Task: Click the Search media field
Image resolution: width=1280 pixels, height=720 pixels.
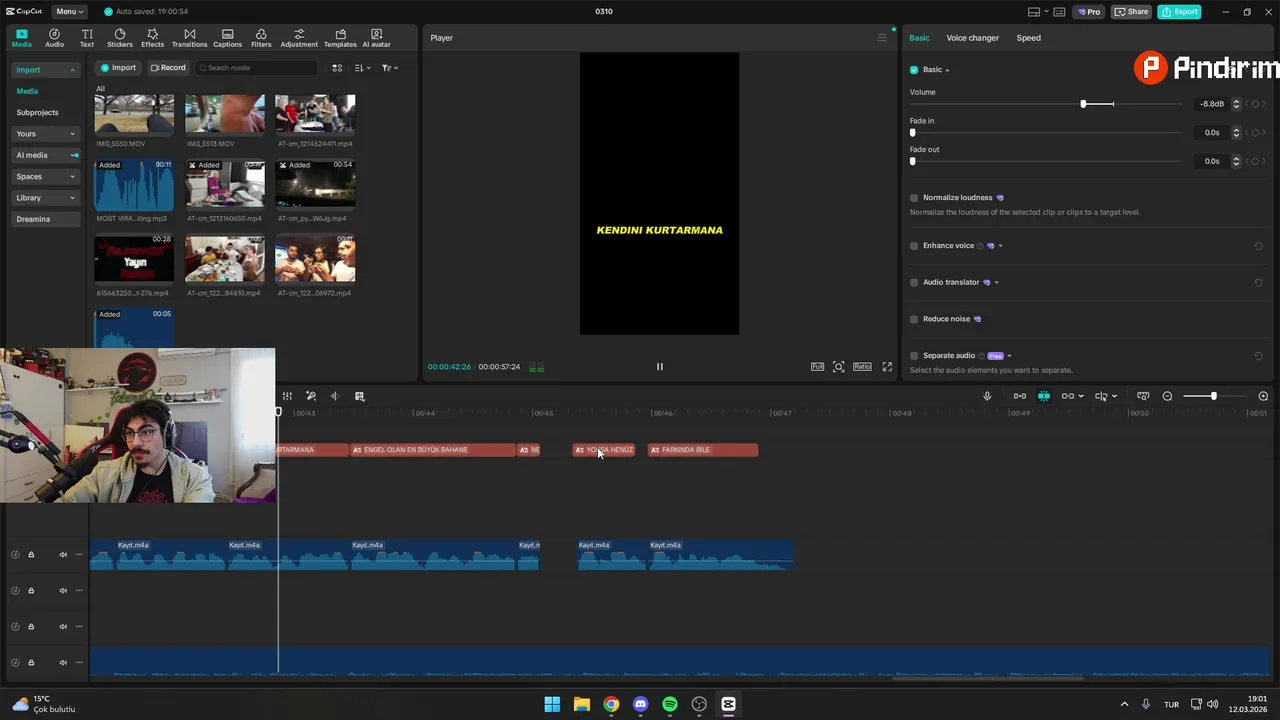Action: [256, 68]
